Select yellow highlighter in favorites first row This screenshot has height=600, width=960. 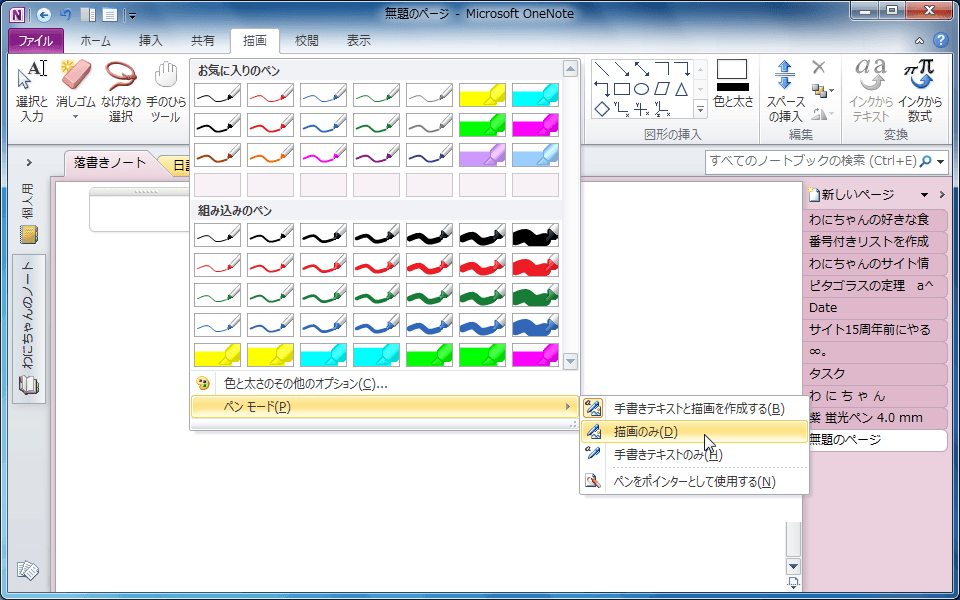pos(482,95)
